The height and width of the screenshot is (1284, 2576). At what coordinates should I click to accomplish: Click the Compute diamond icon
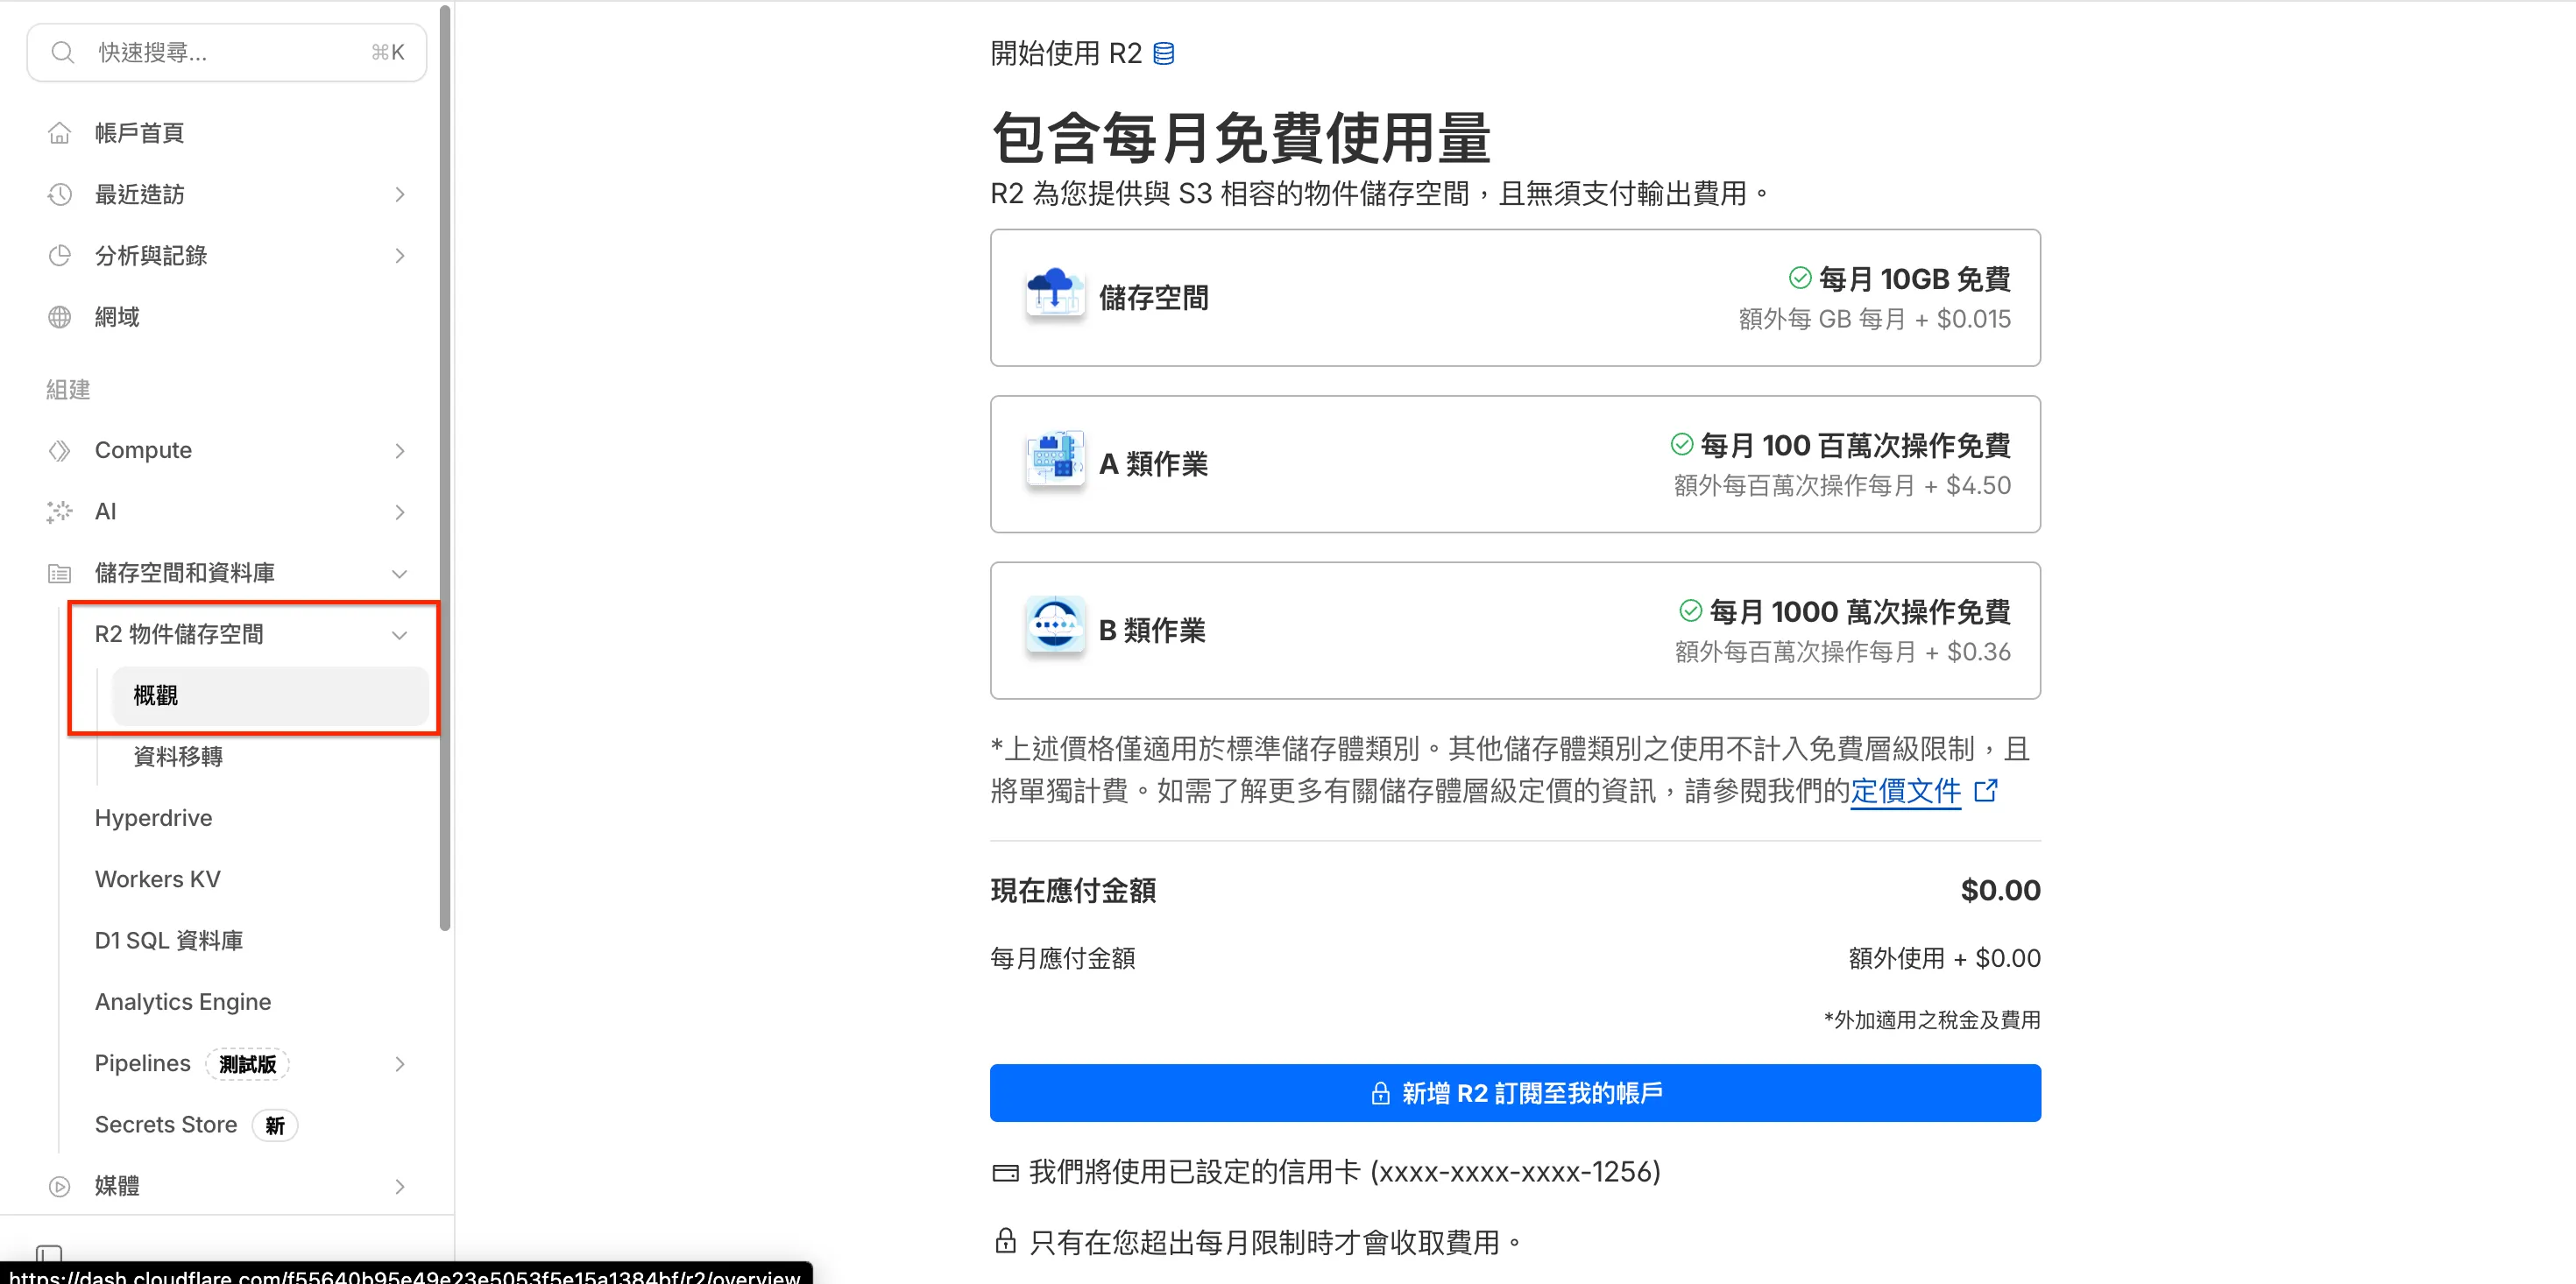(59, 450)
